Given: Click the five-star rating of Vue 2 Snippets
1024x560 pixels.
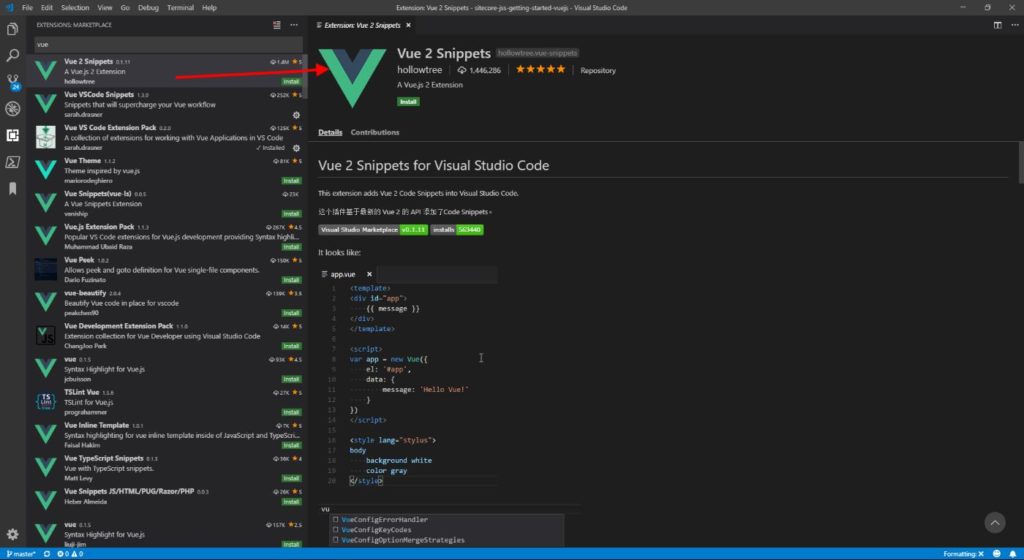Looking at the screenshot, I should pos(540,69).
